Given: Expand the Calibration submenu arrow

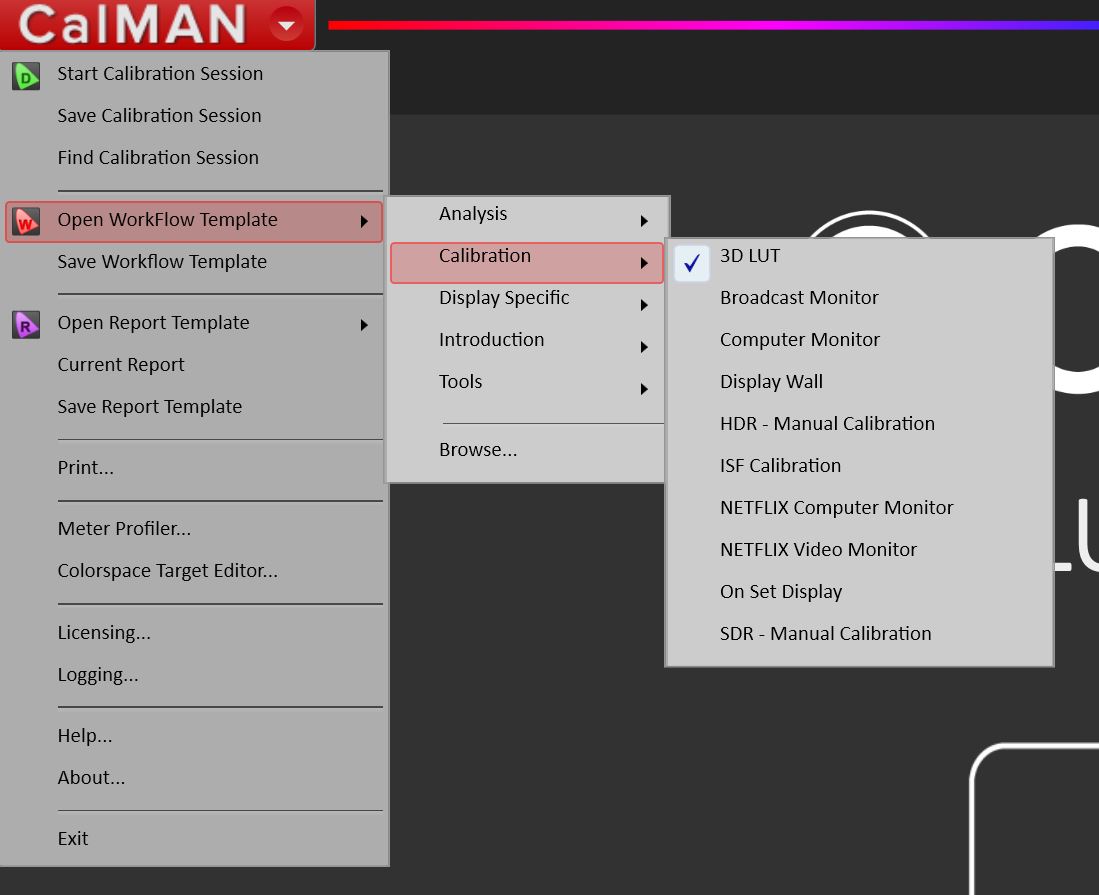Looking at the screenshot, I should pyautogui.click(x=644, y=263).
